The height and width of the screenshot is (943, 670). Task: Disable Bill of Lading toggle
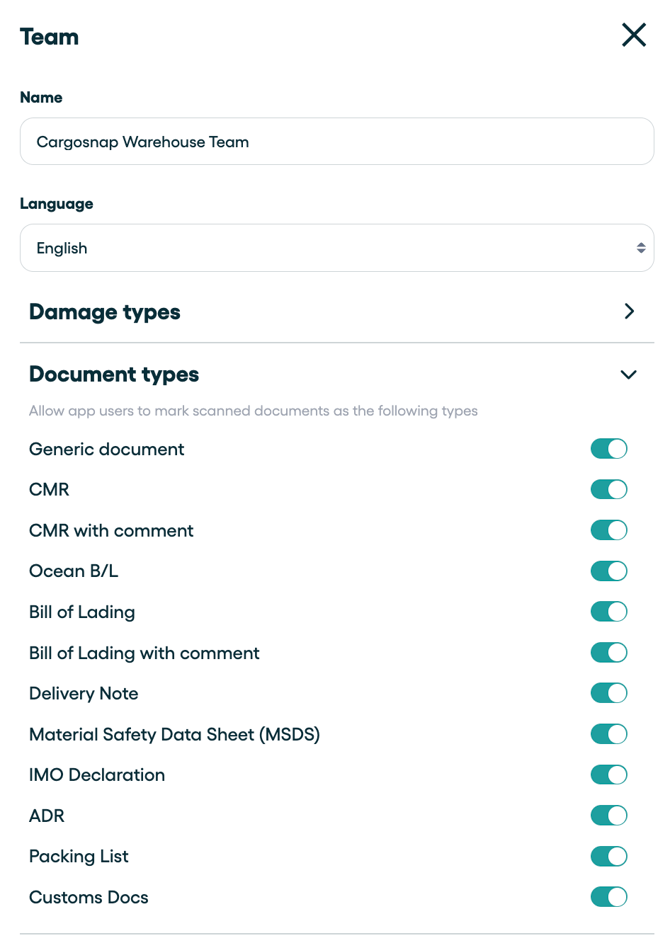(x=608, y=612)
